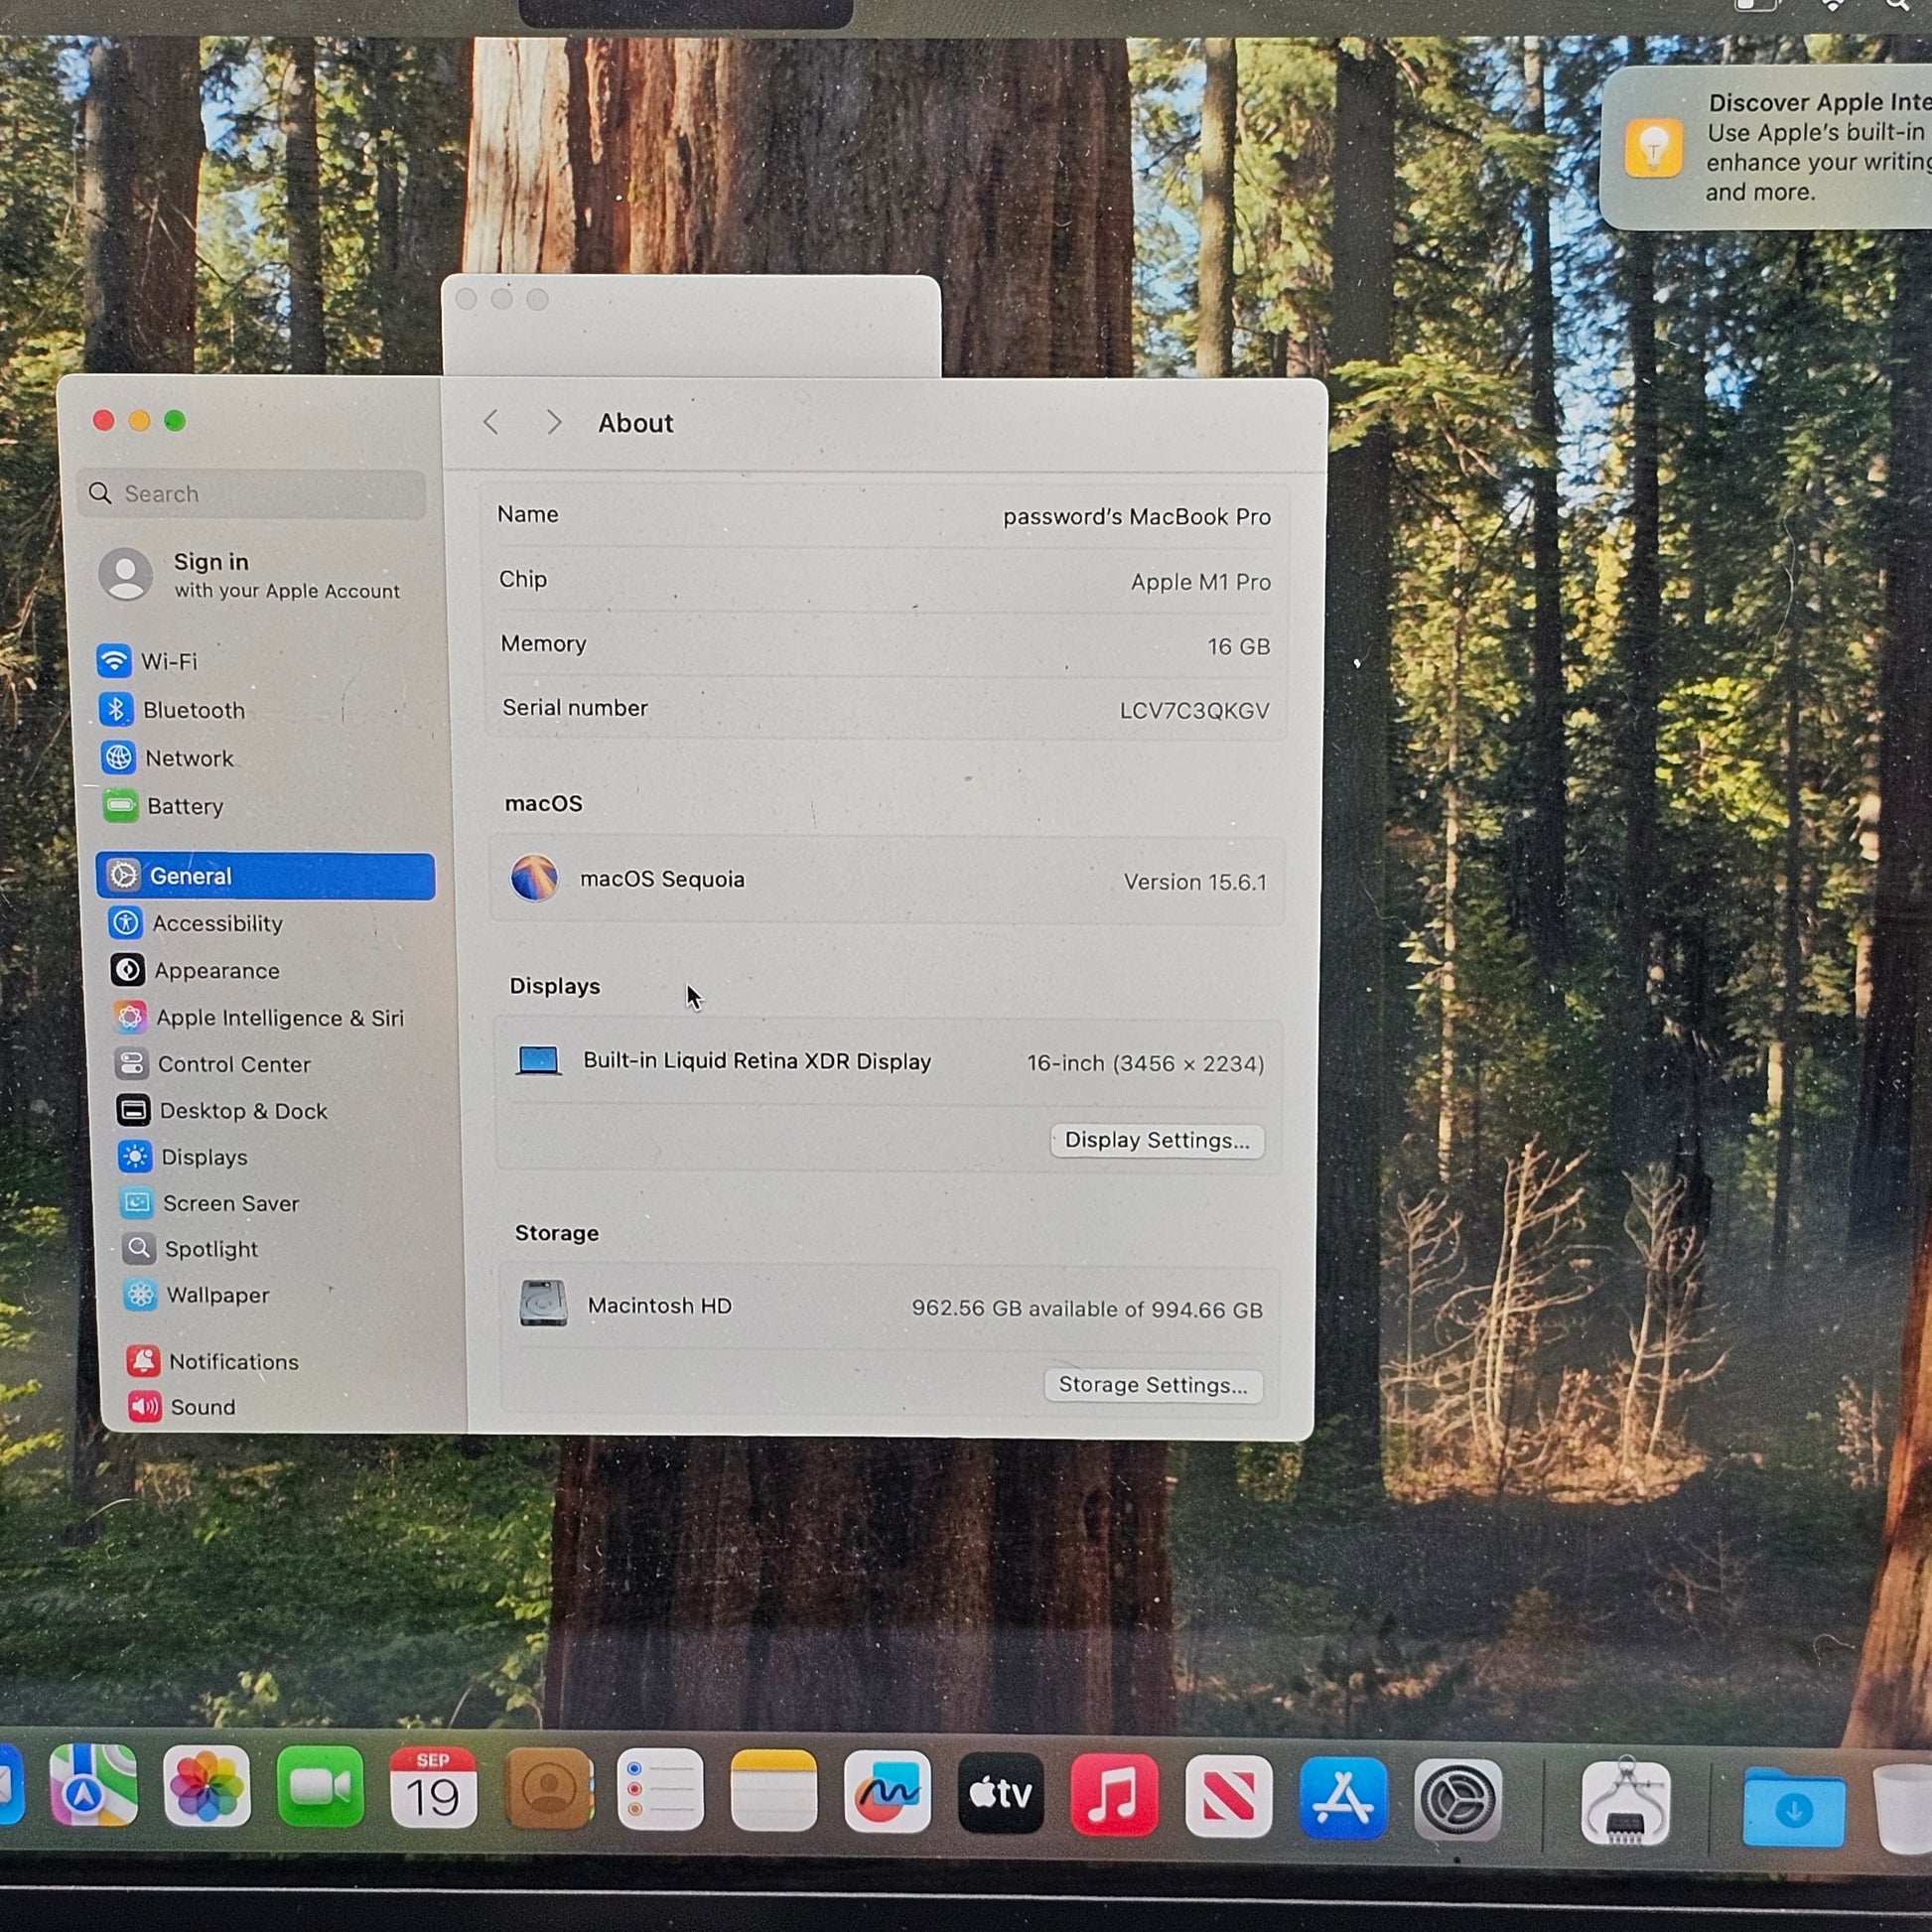Open System Information from the Dock
The height and width of the screenshot is (1932, 1932).
tap(1625, 1802)
